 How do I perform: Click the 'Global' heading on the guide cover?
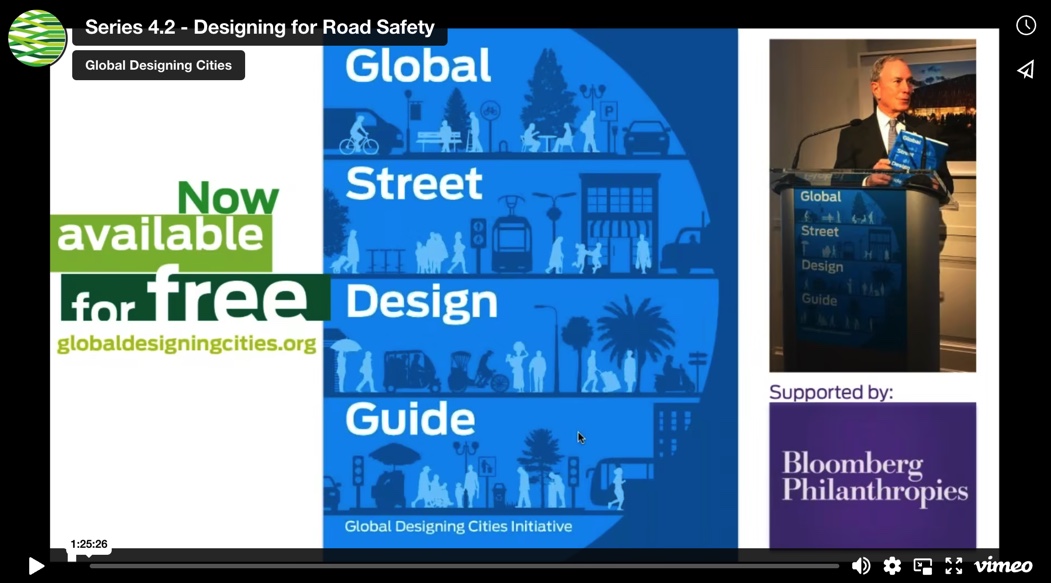(418, 66)
